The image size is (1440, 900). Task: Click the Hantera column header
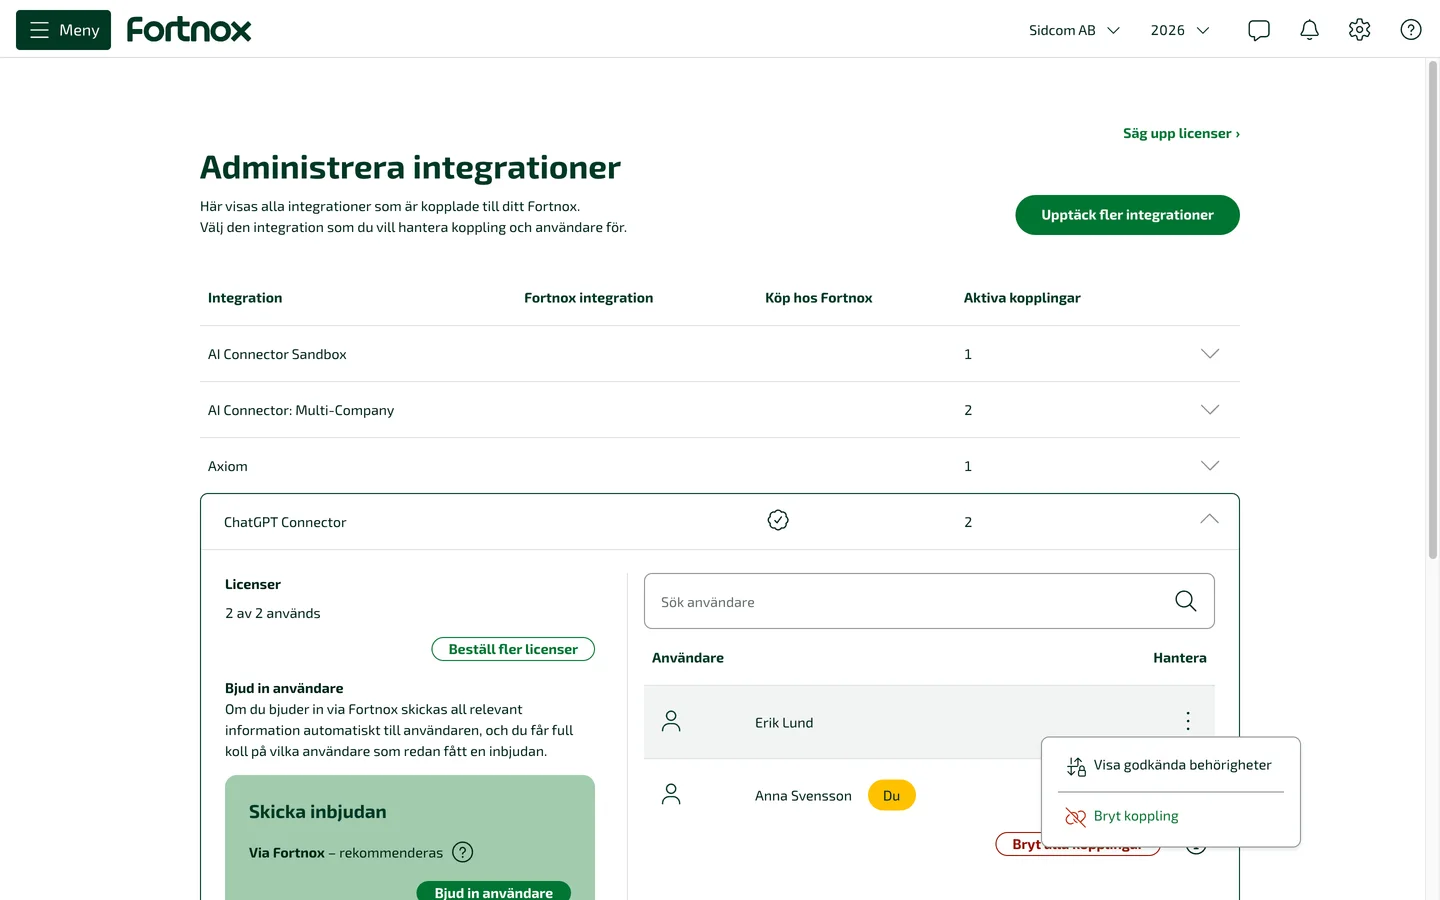pyautogui.click(x=1180, y=658)
